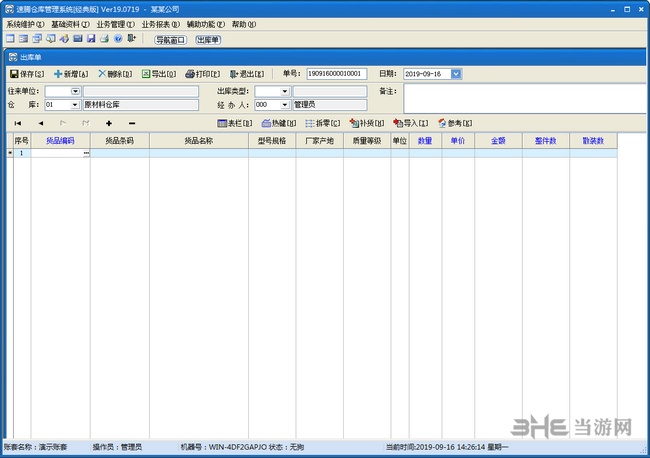Click the 导入 (Import) button above grid
This screenshot has width=650, height=458.
tap(410, 123)
